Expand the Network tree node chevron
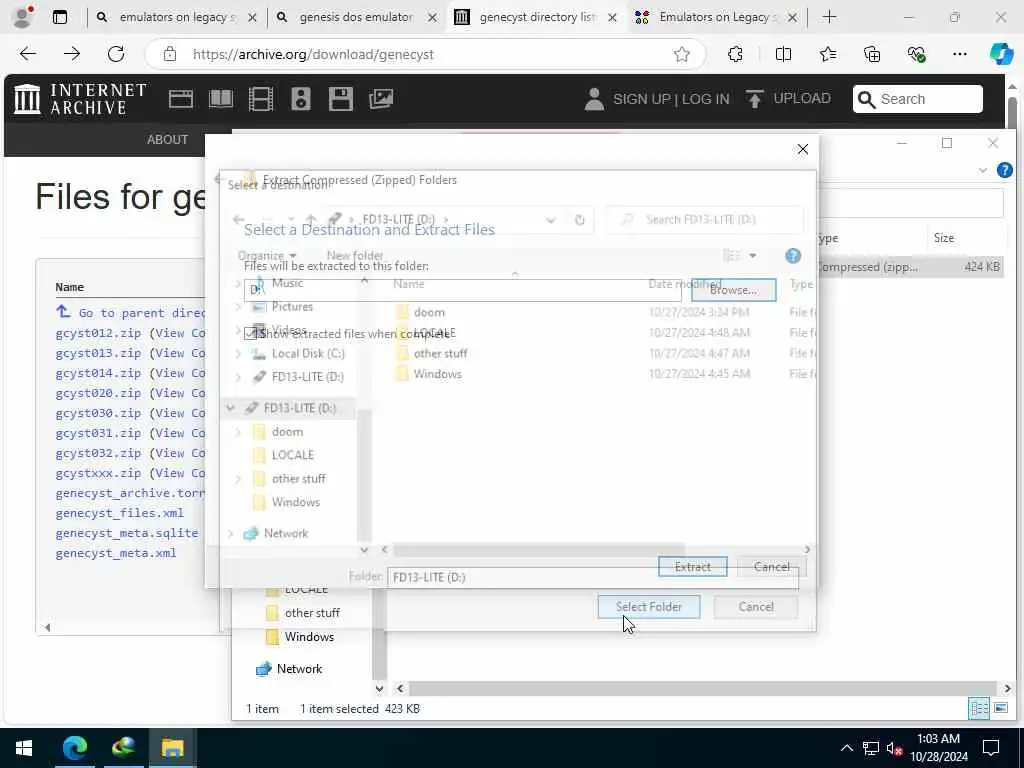 (x=230, y=534)
